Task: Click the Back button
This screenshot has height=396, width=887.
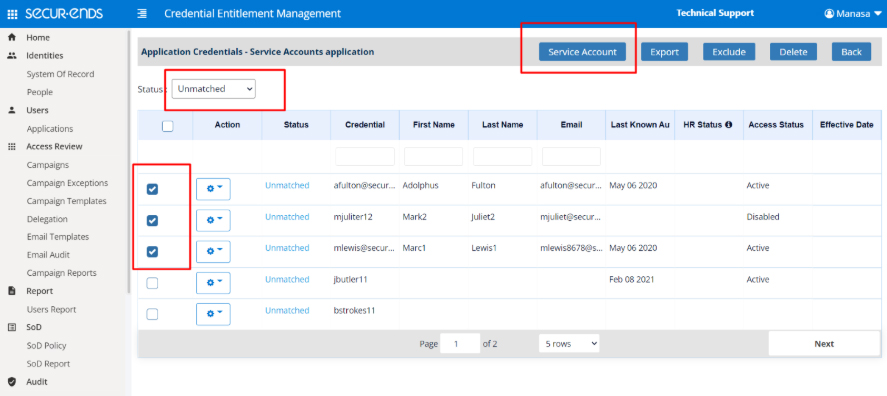Action: (851, 51)
